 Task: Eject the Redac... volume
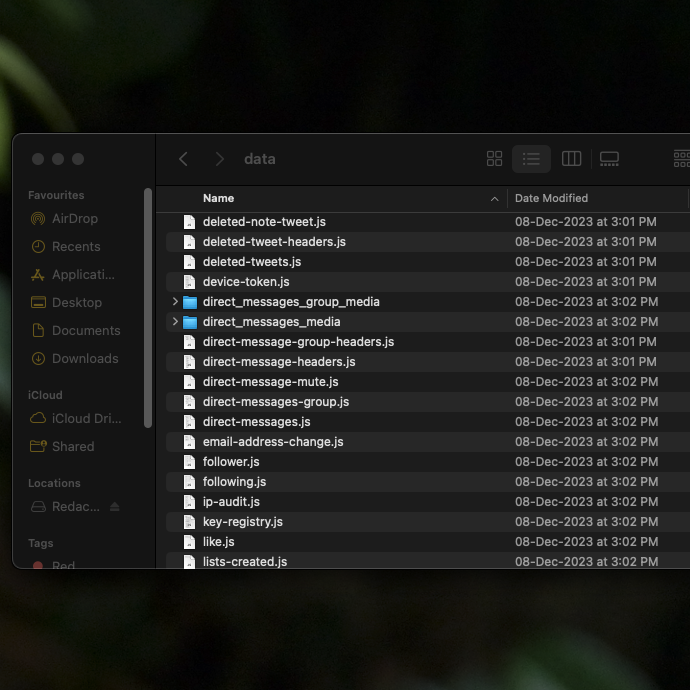point(115,507)
